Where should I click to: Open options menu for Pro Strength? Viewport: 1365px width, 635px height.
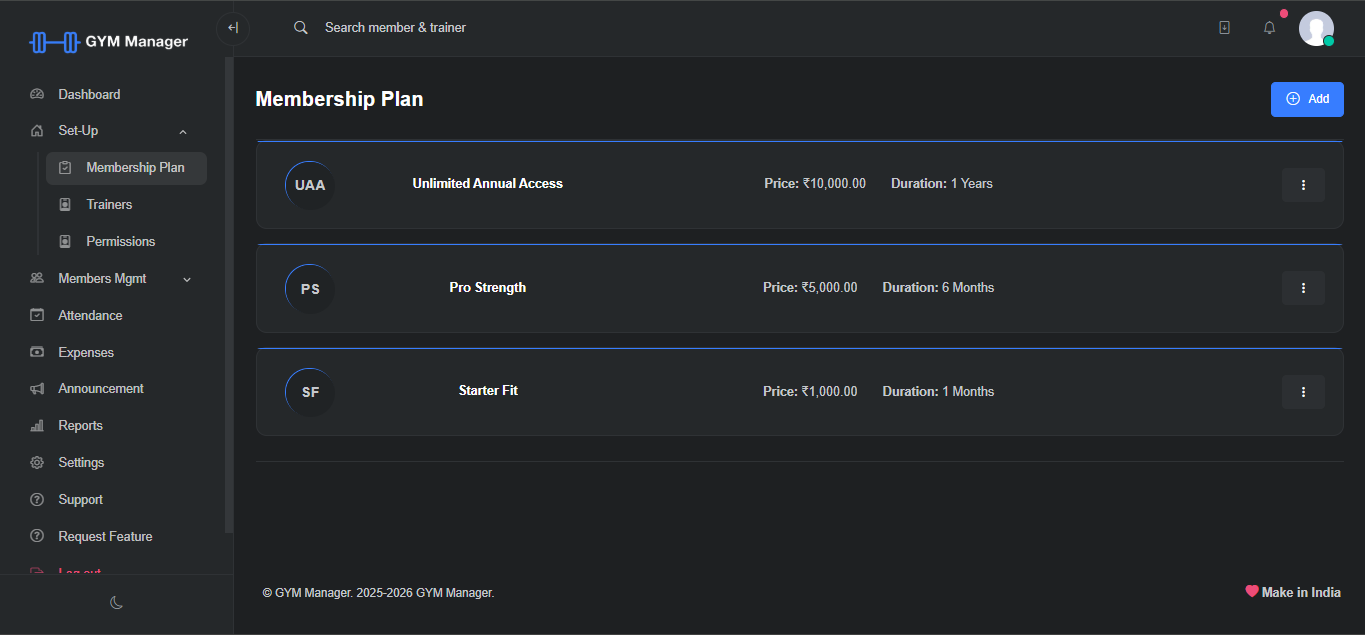[x=1303, y=288]
